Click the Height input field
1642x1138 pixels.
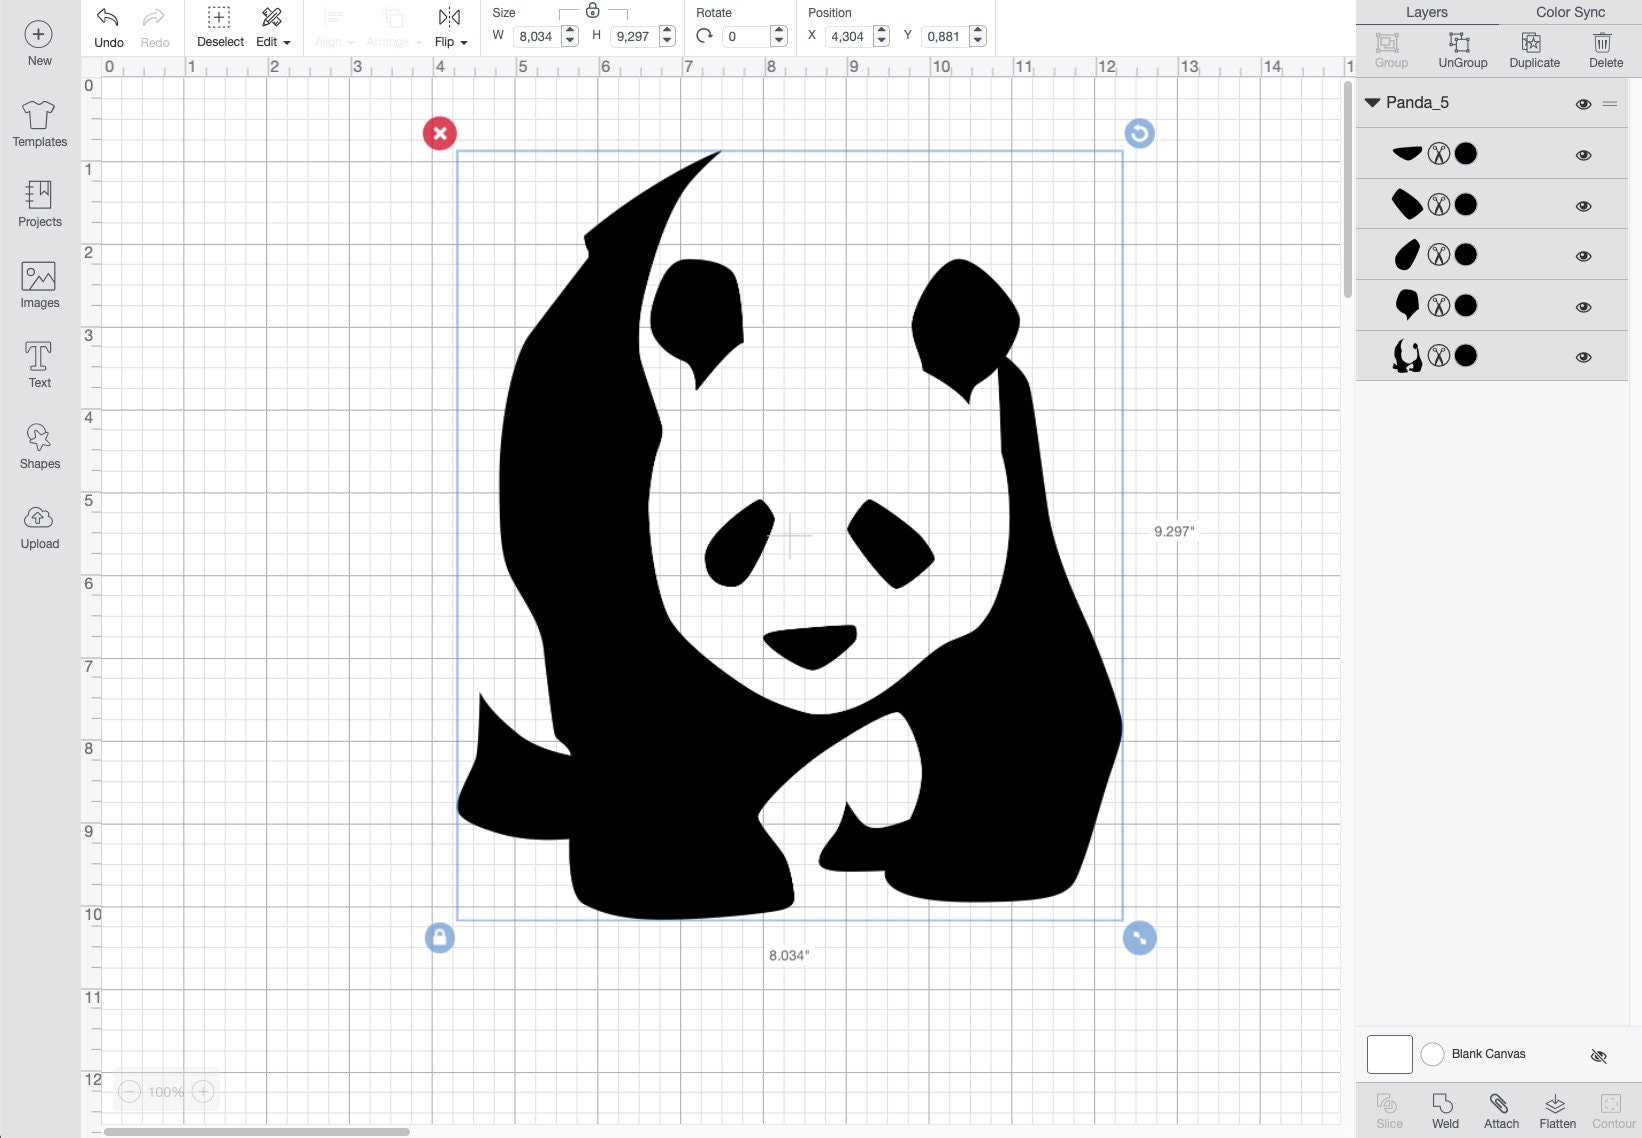(x=633, y=36)
